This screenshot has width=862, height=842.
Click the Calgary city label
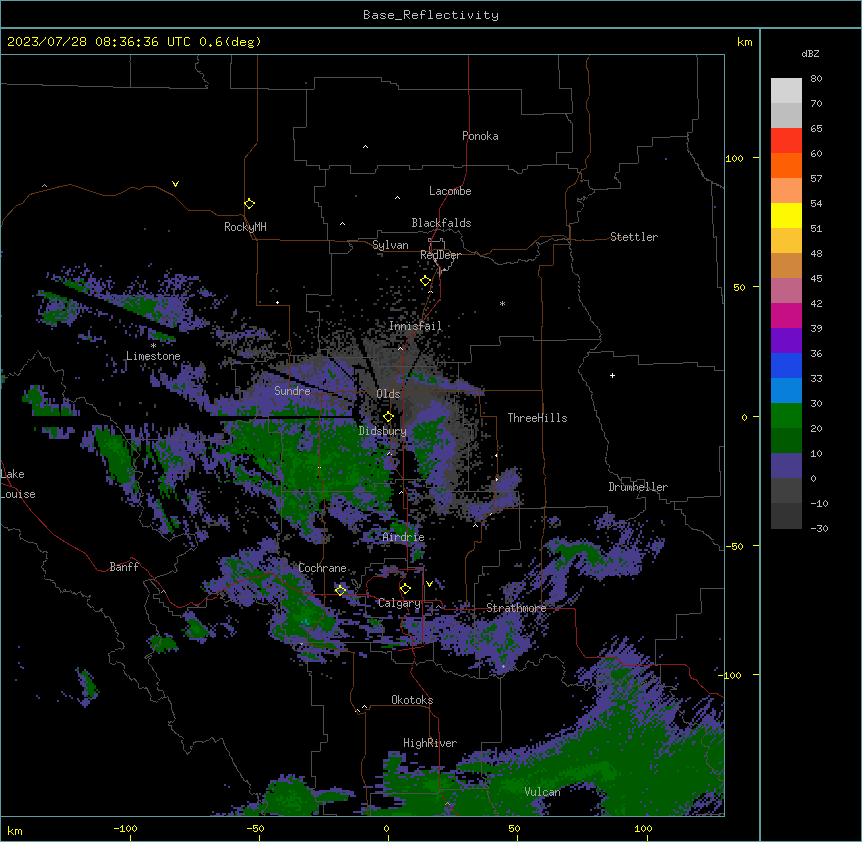click(x=399, y=603)
